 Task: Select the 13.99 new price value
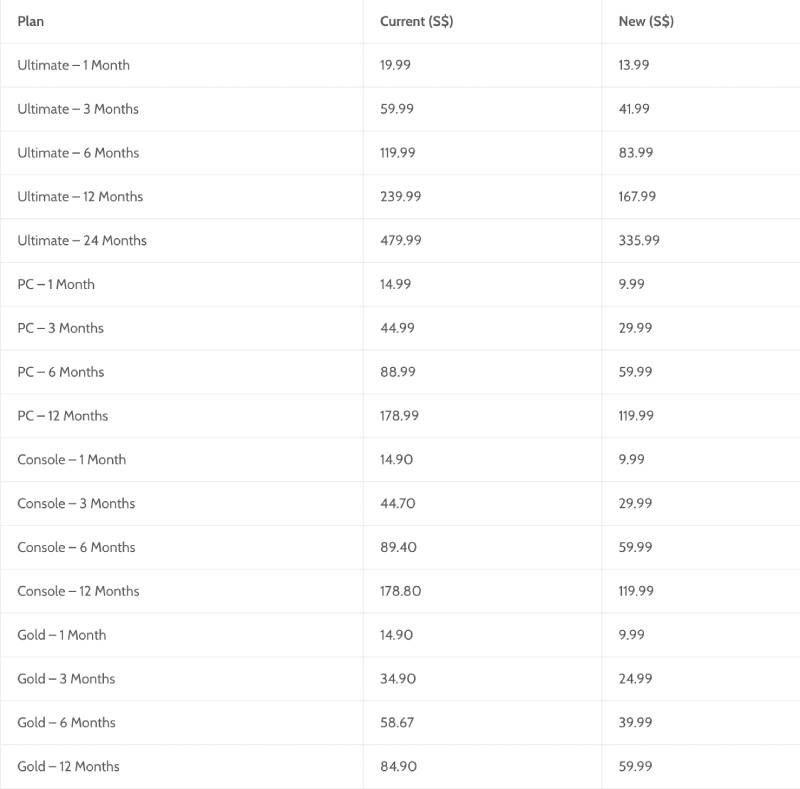(x=634, y=65)
